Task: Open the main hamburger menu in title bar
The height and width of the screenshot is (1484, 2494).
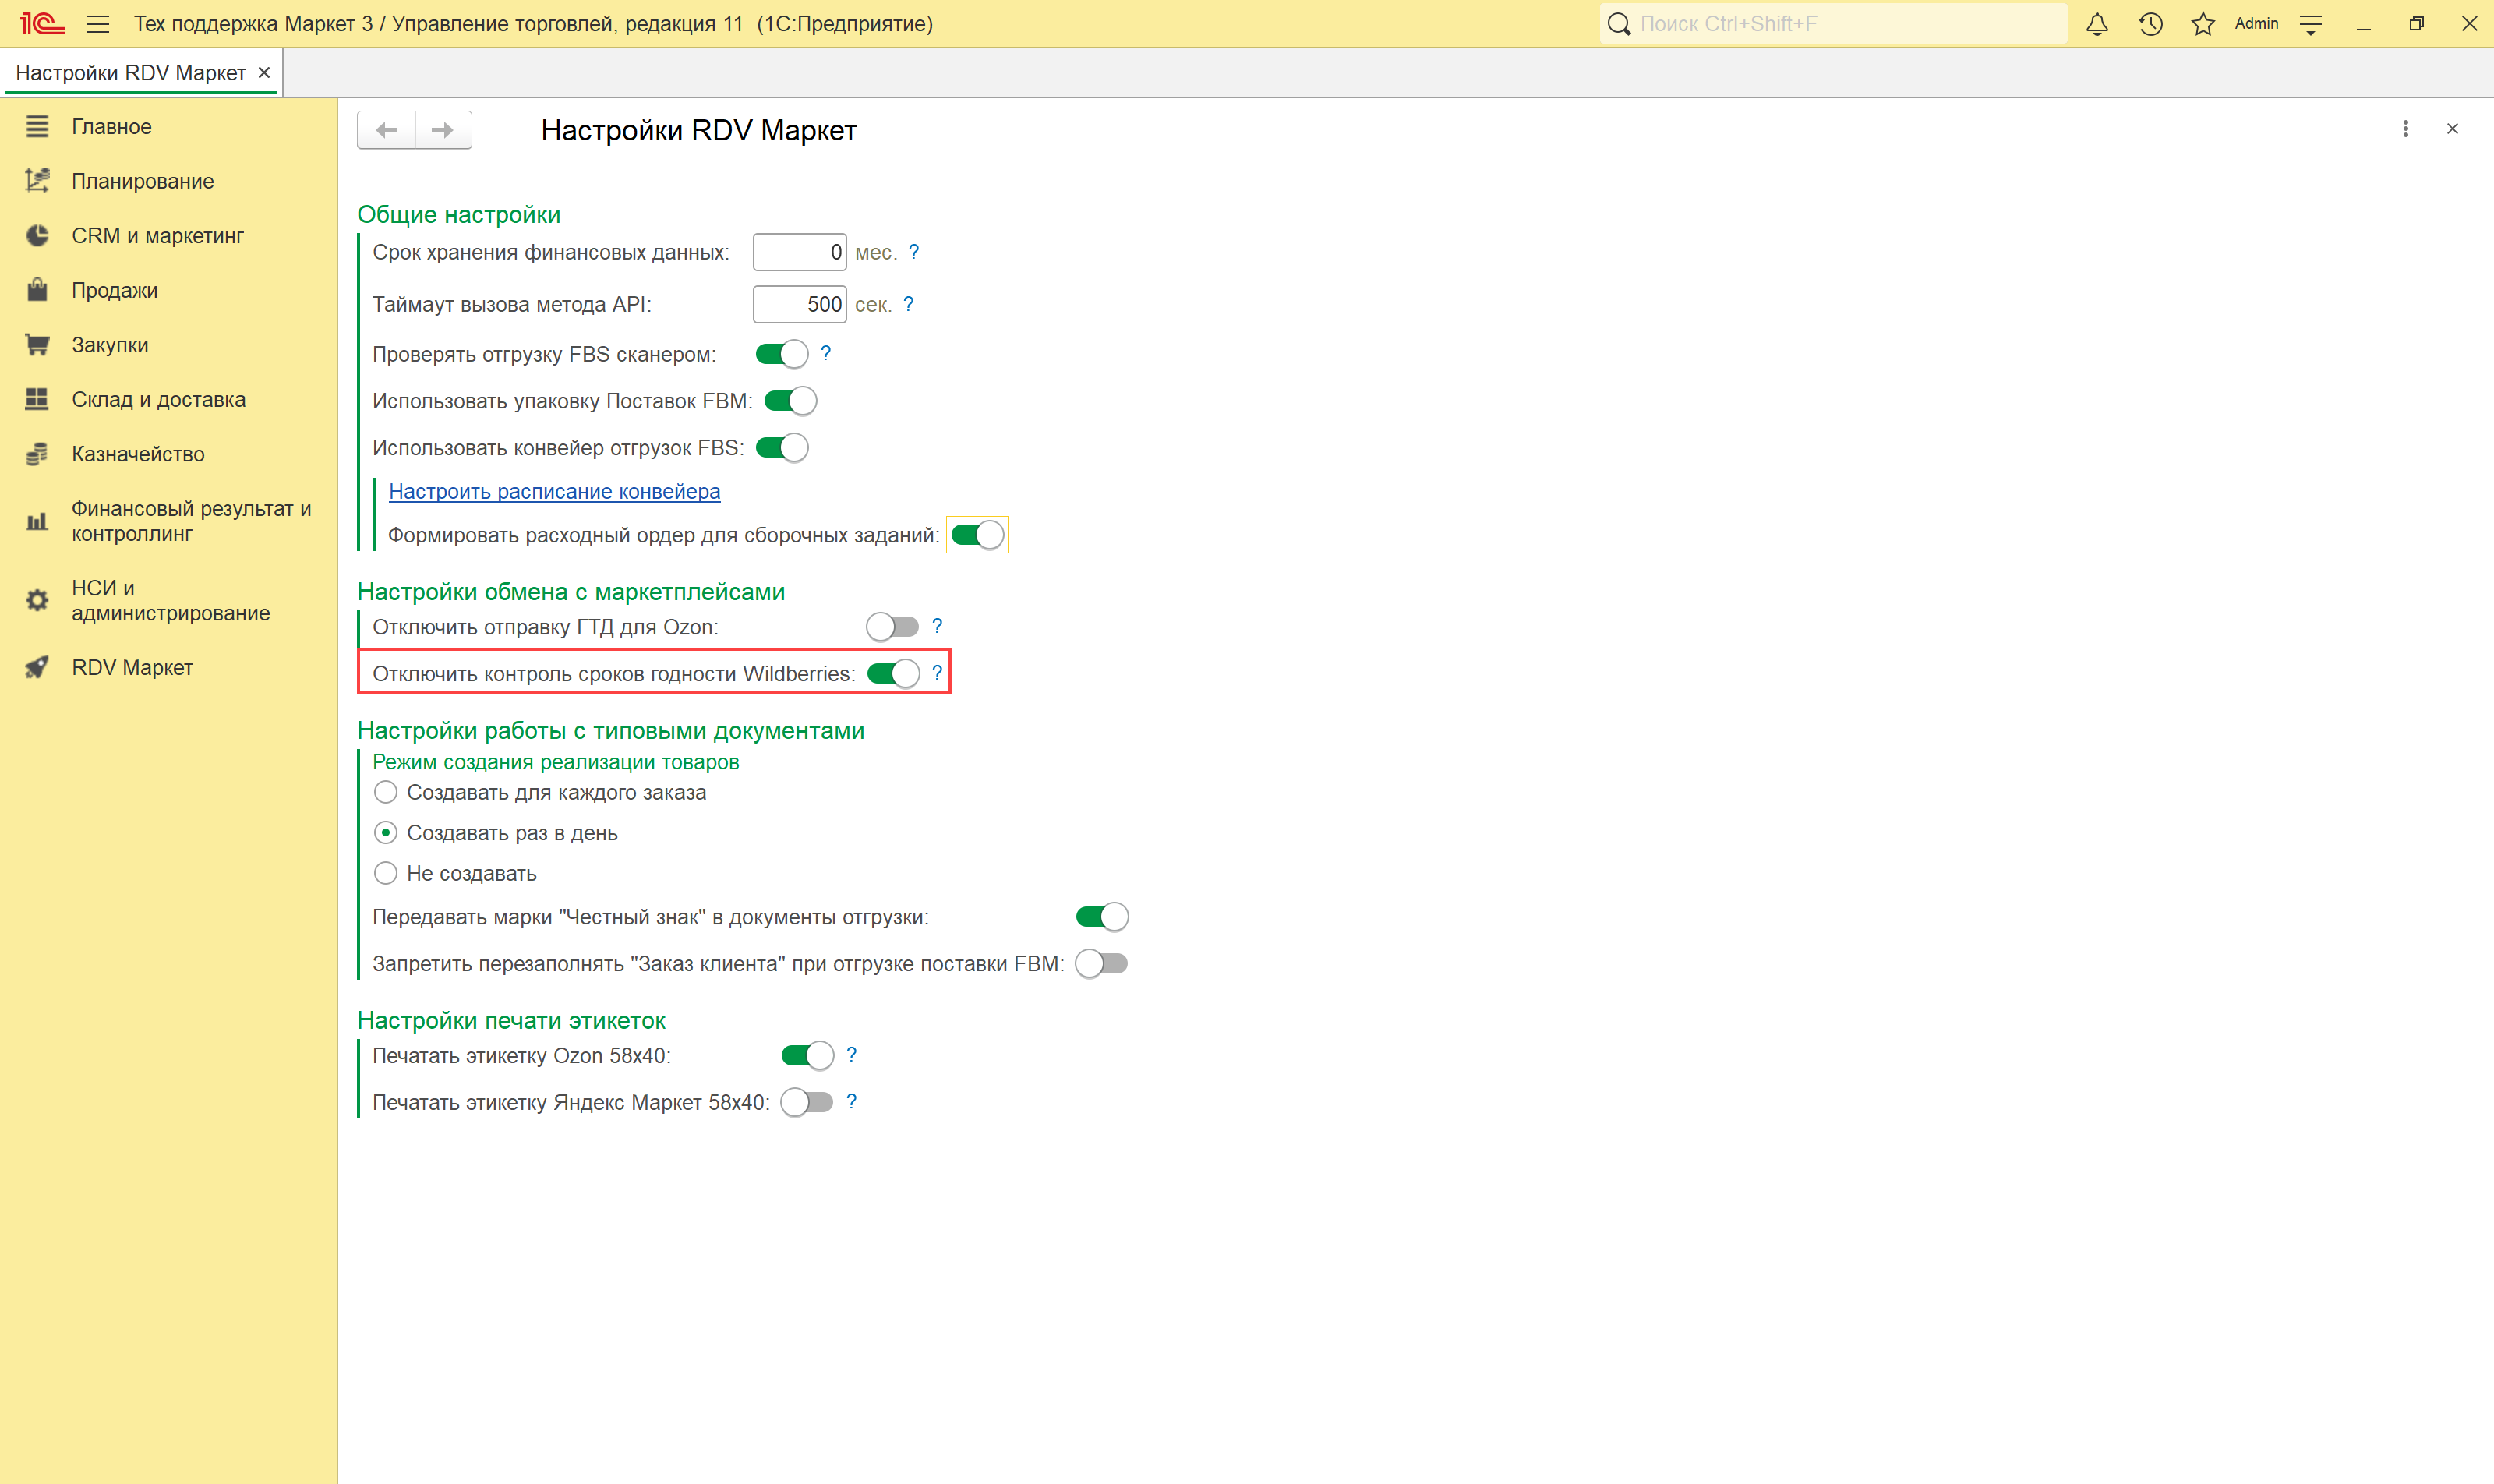Action: pyautogui.click(x=98, y=24)
